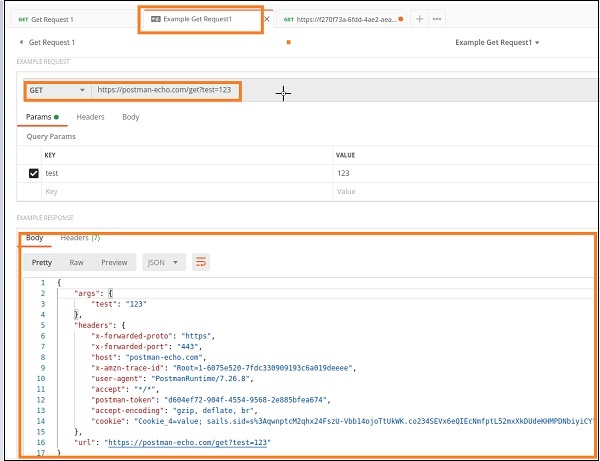Open the GET method dropdown
The image size is (600, 461).
click(56, 90)
